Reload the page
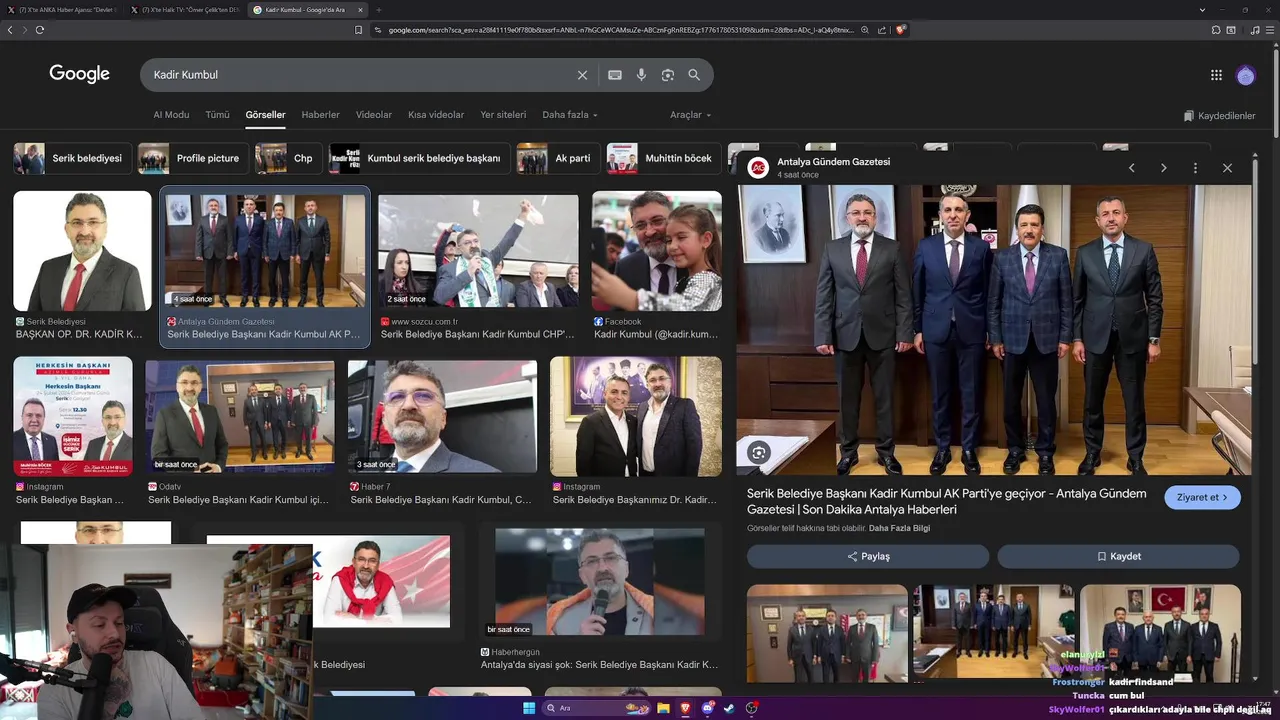The width and height of the screenshot is (1280, 720). click(x=40, y=30)
